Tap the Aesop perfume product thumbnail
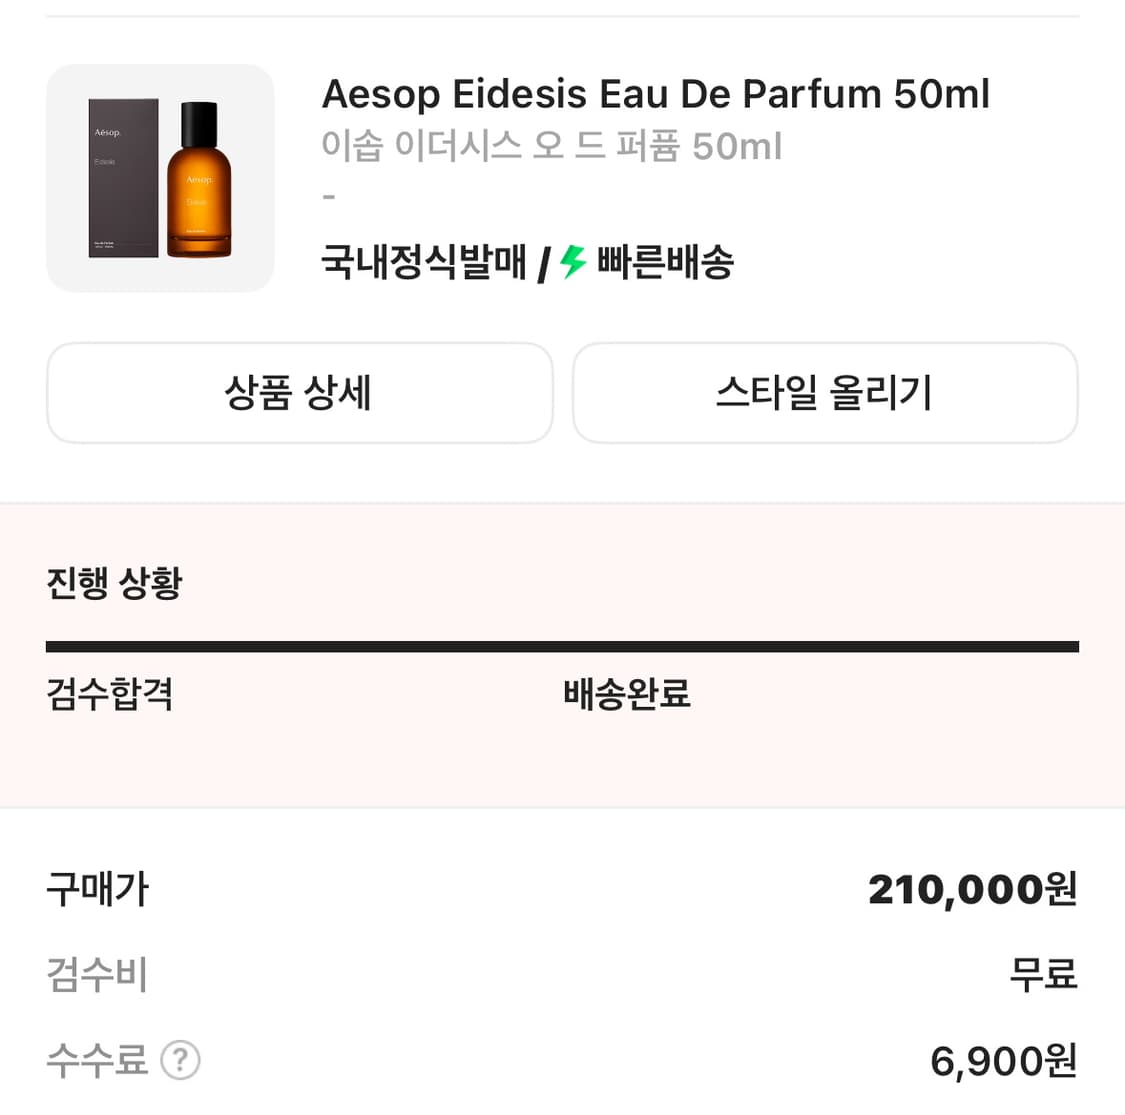 click(x=160, y=177)
